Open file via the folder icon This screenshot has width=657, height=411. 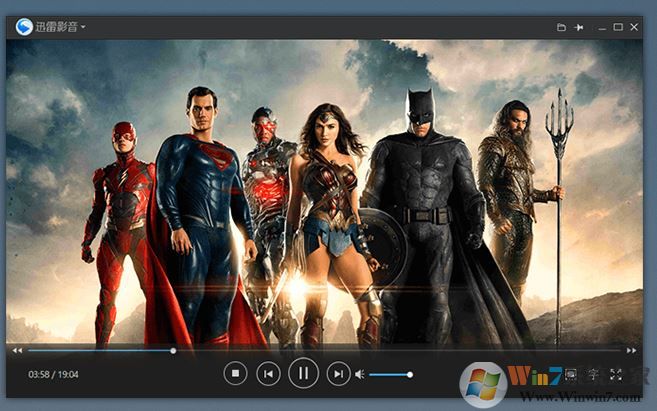pos(562,27)
